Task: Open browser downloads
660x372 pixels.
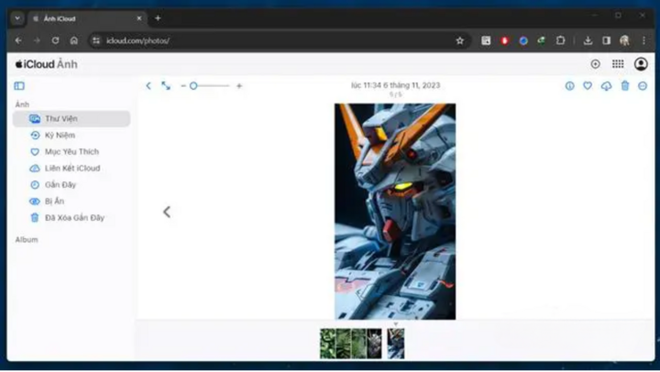Action: click(x=588, y=40)
